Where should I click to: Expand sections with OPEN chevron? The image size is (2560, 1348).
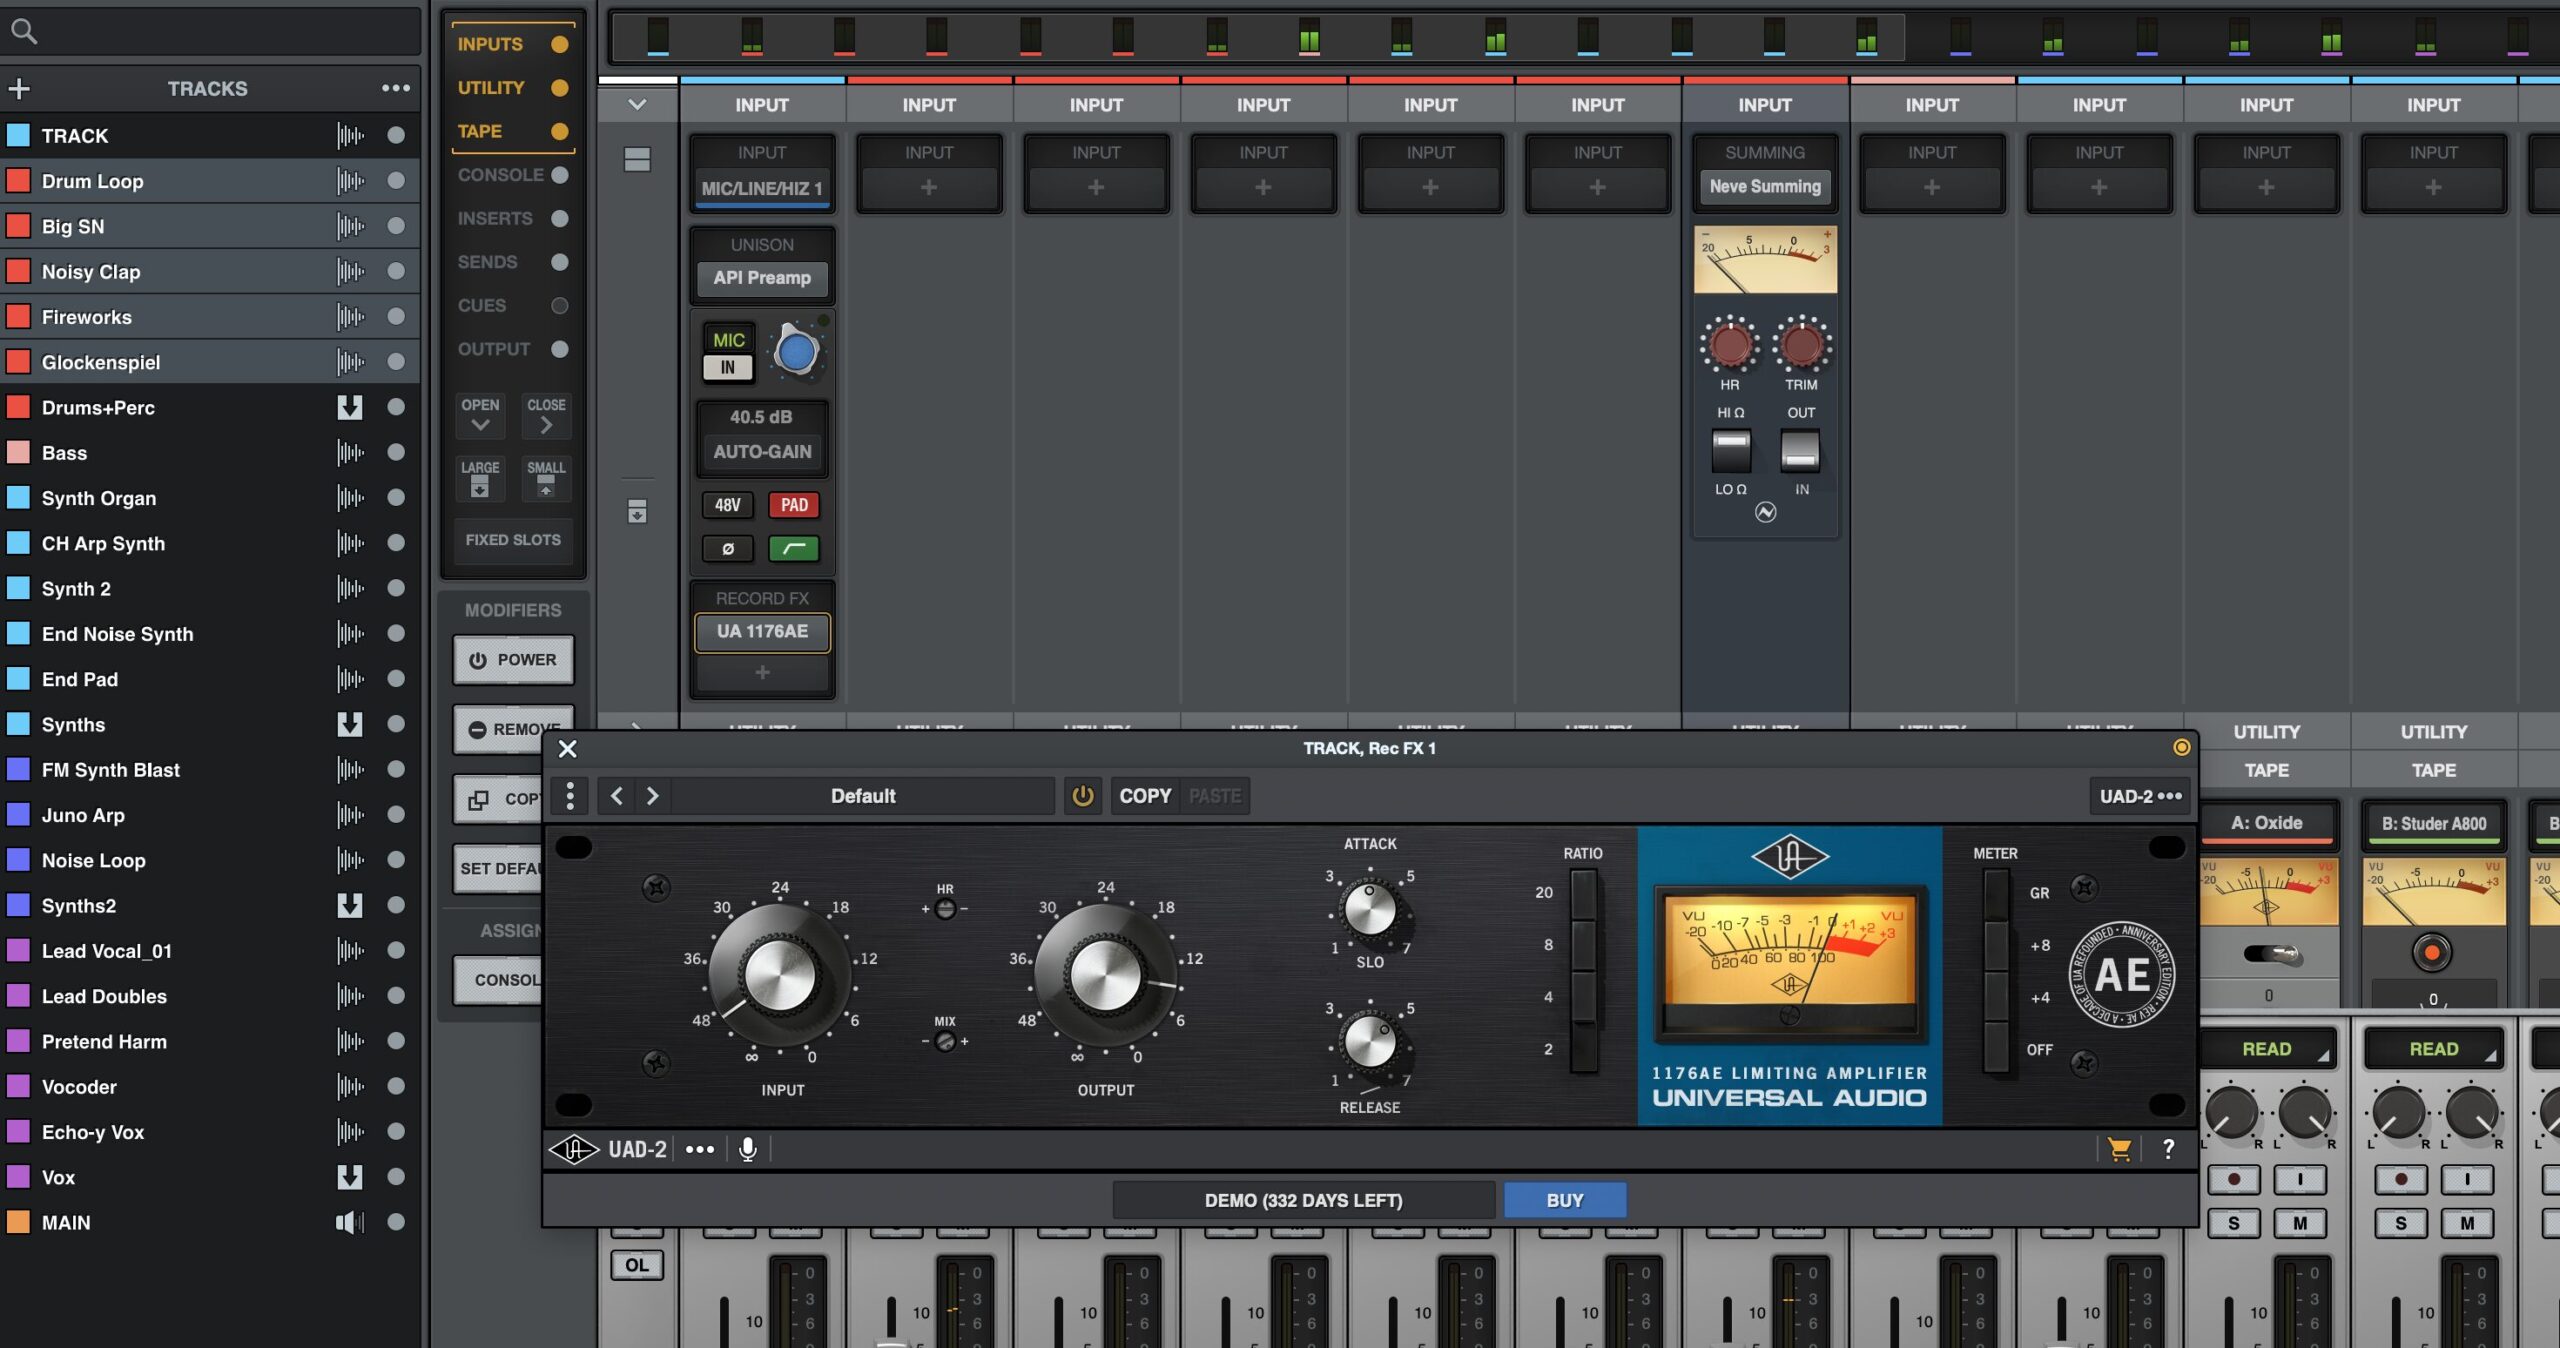tap(480, 415)
